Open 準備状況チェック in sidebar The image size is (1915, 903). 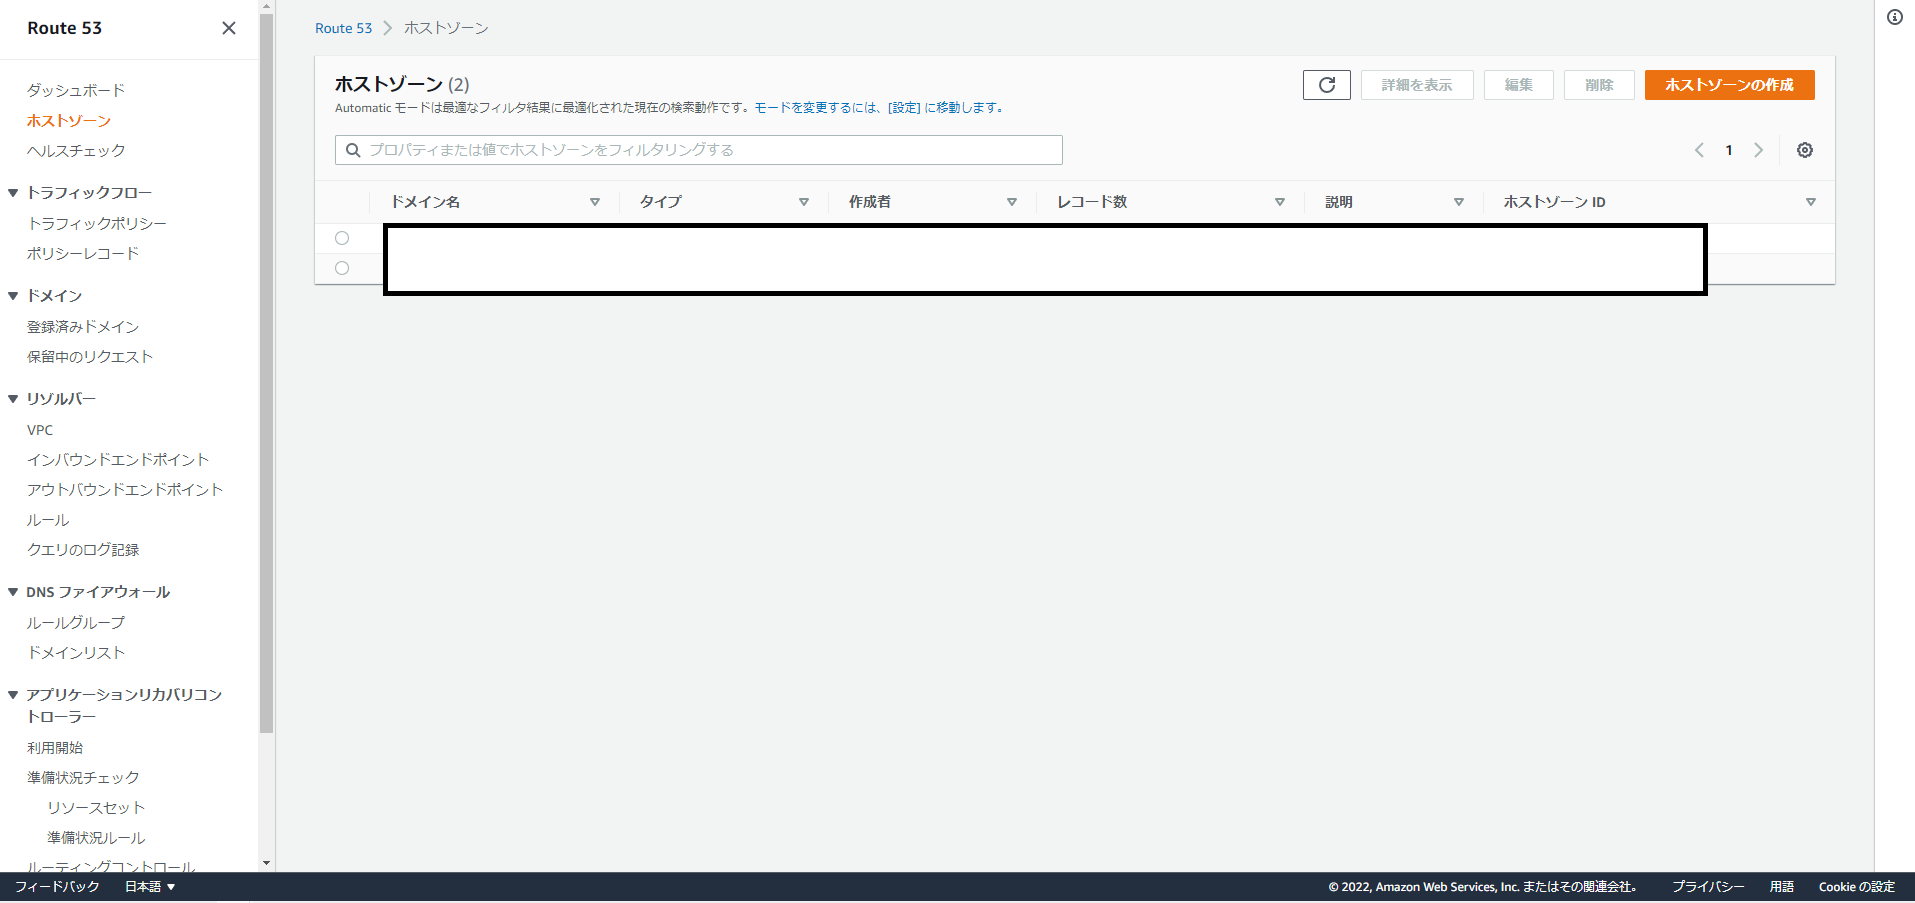point(83,777)
